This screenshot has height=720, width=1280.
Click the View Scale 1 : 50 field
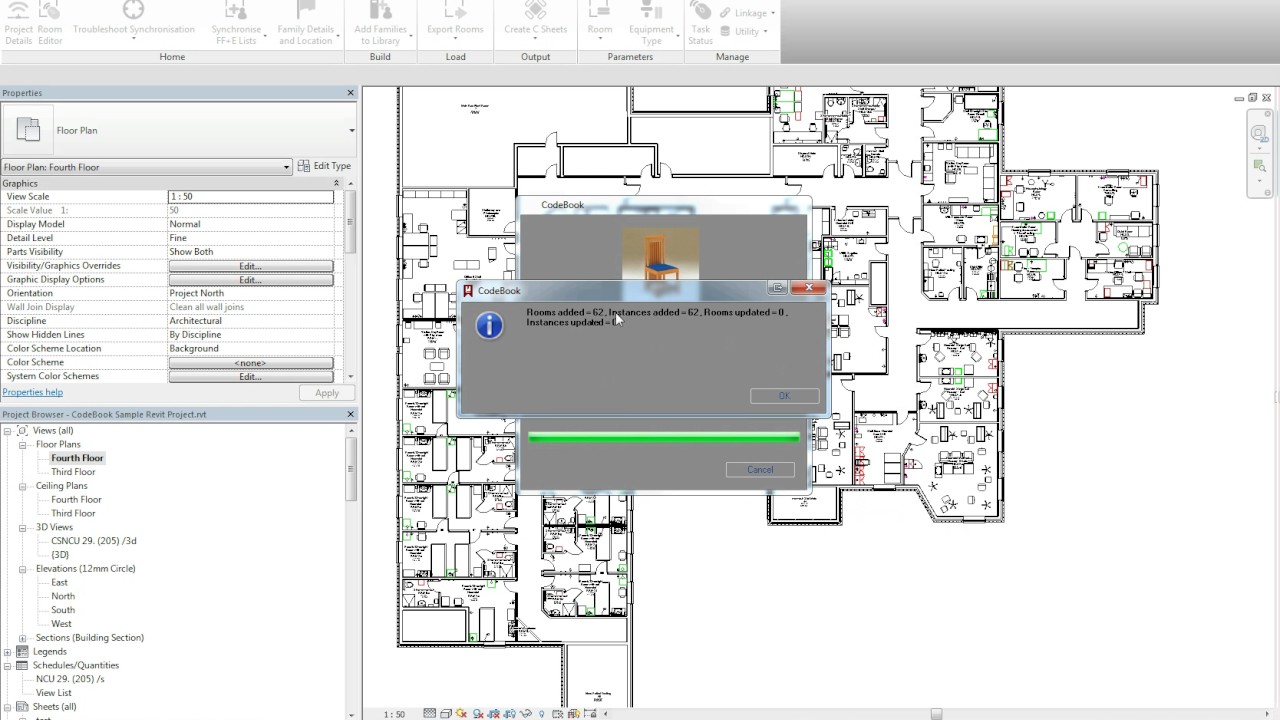point(250,197)
